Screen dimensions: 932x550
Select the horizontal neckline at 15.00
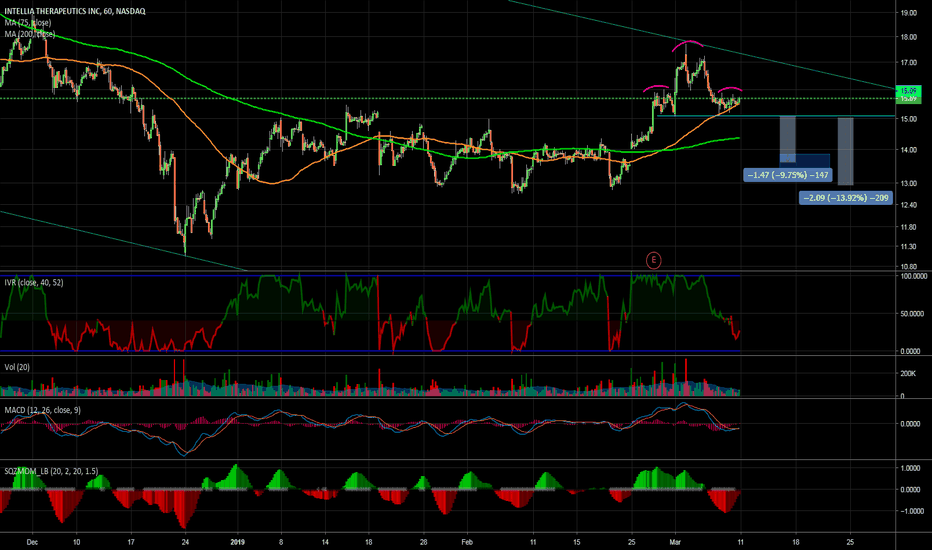pos(776,116)
